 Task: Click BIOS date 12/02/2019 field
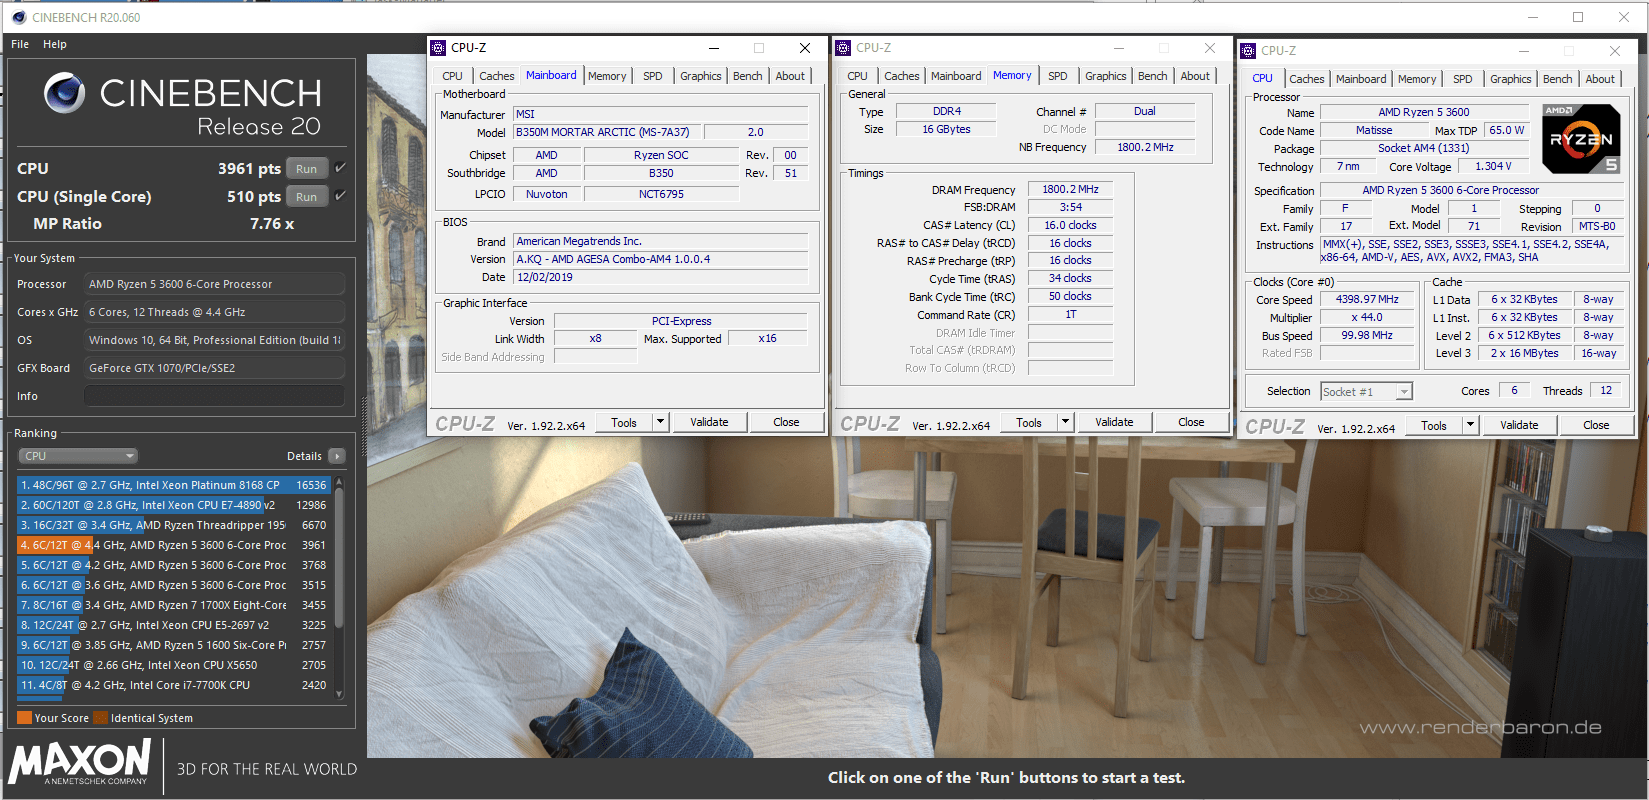660,277
